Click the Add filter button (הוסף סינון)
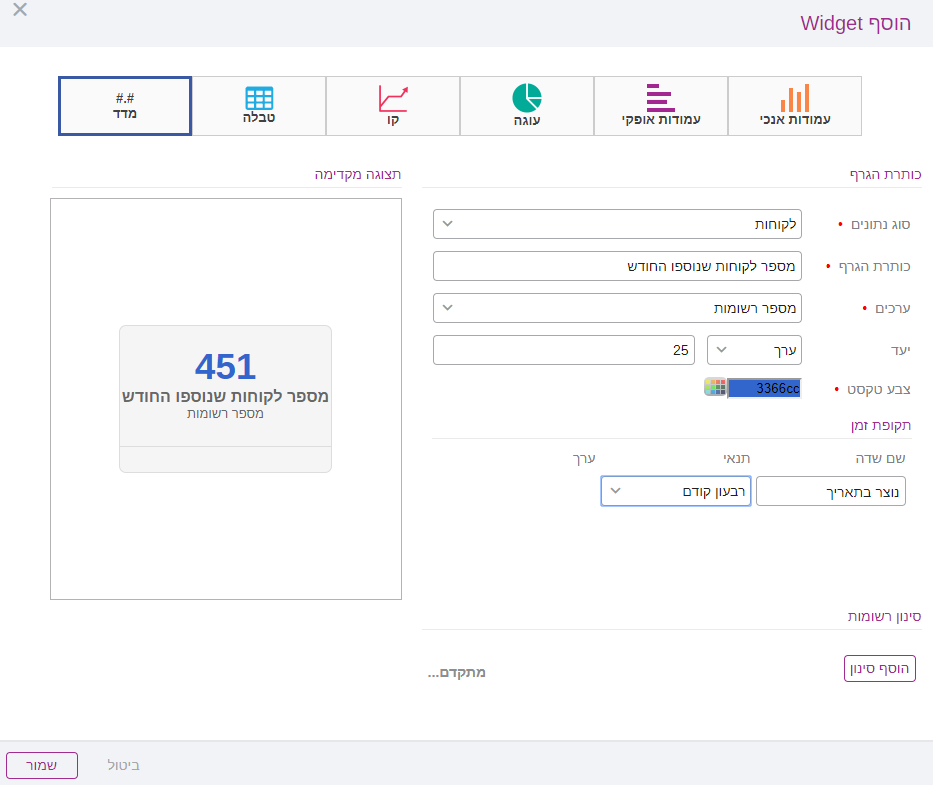The height and width of the screenshot is (785, 933). [879, 669]
